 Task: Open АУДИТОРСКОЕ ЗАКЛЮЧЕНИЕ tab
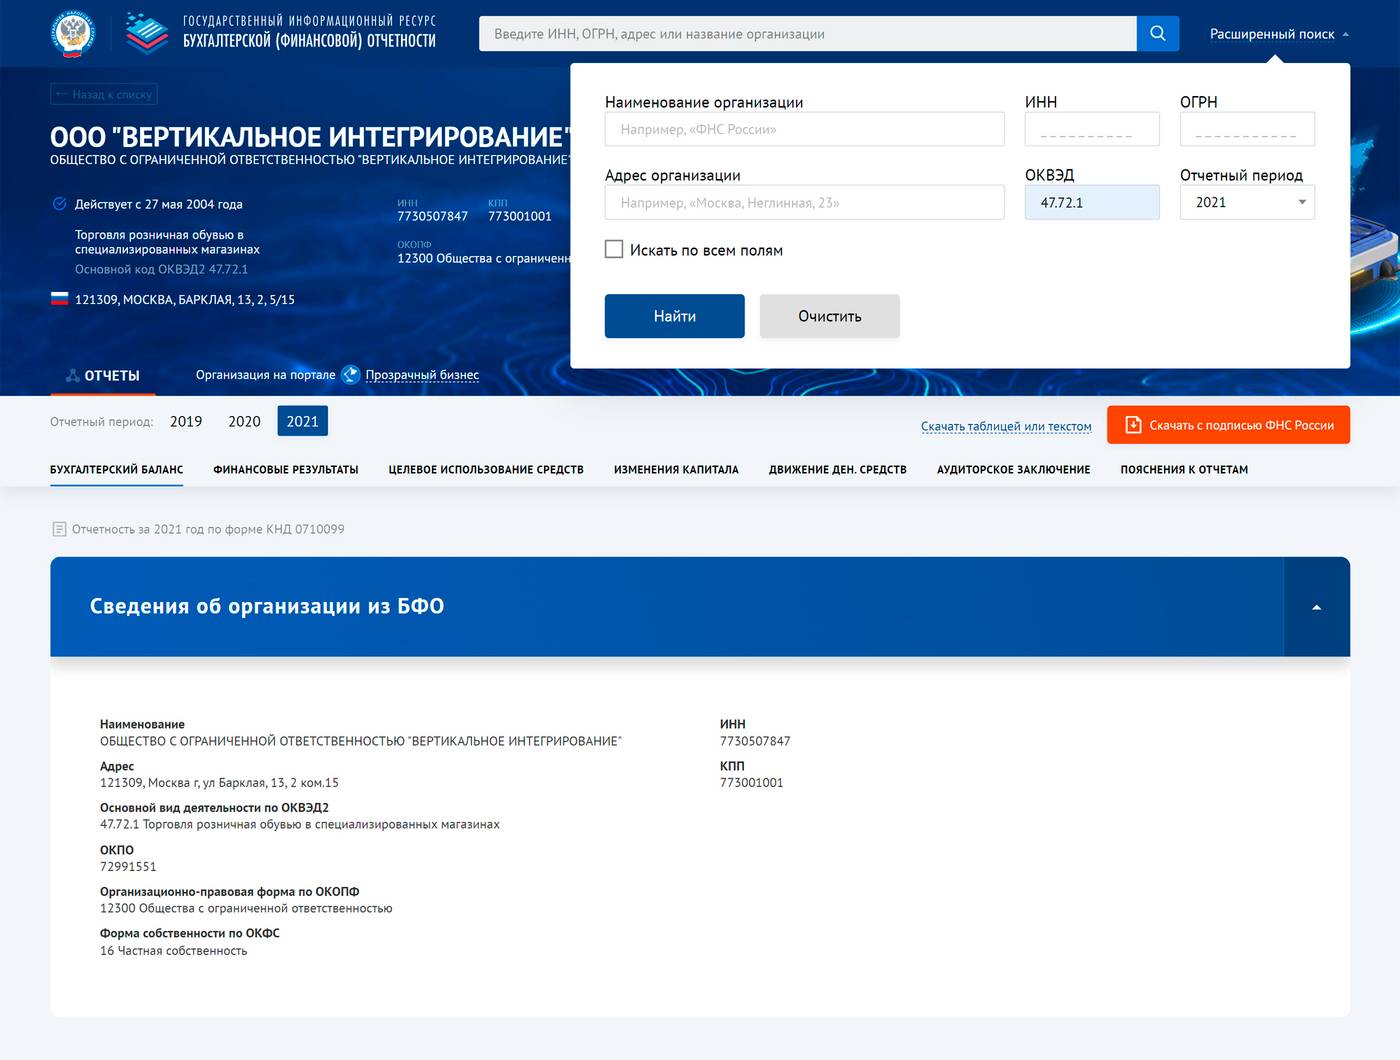click(x=1013, y=469)
